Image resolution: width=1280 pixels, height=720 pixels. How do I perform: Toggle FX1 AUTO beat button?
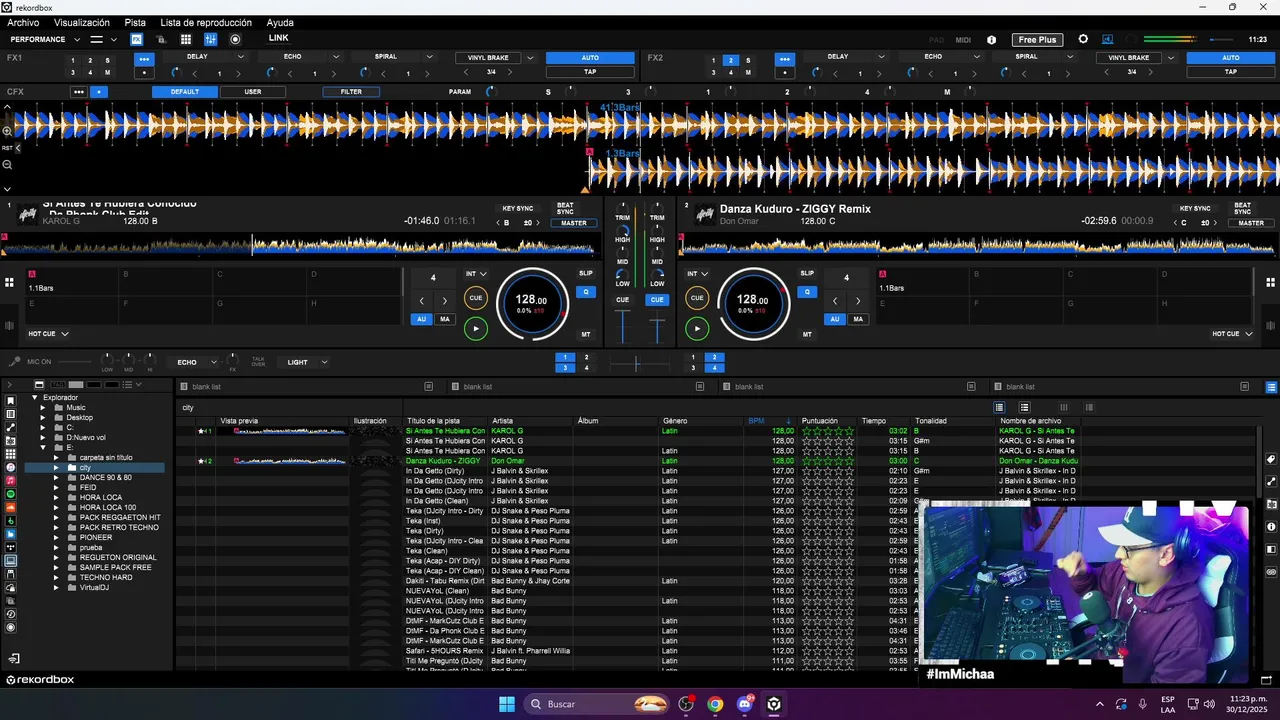590,58
